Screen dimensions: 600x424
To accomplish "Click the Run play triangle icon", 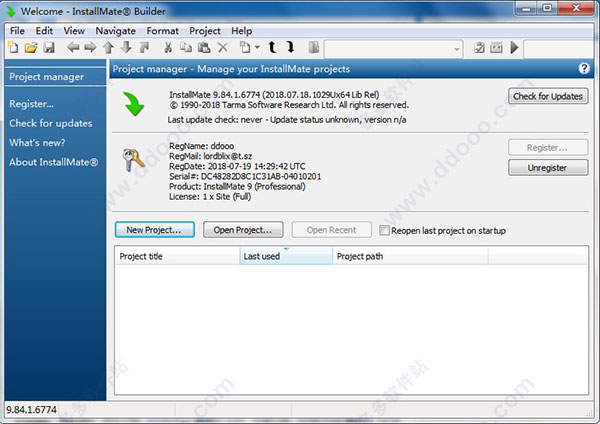I will pos(514,48).
